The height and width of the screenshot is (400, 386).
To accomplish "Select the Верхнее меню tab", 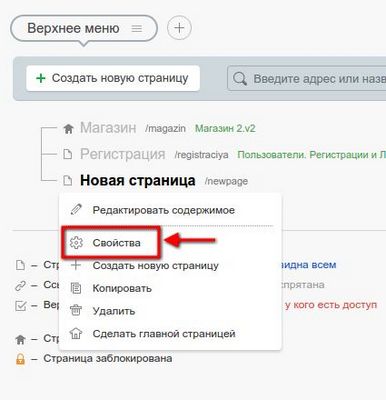I will [x=73, y=28].
